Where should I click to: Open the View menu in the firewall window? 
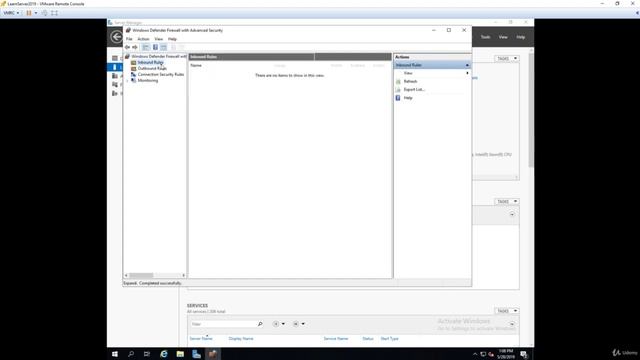(x=158, y=39)
